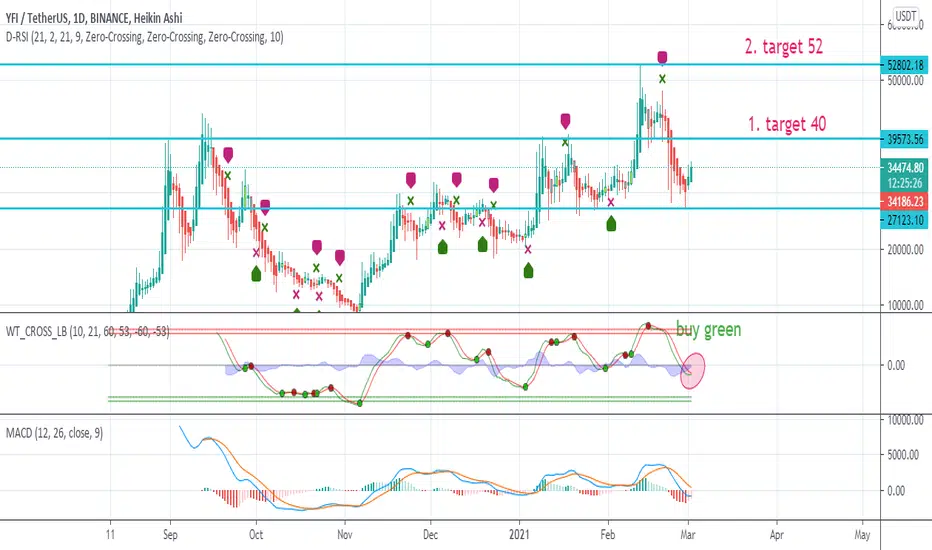932x550 pixels.
Task: Select the horizontal line at 27123.10
Action: pyautogui.click(x=440, y=208)
